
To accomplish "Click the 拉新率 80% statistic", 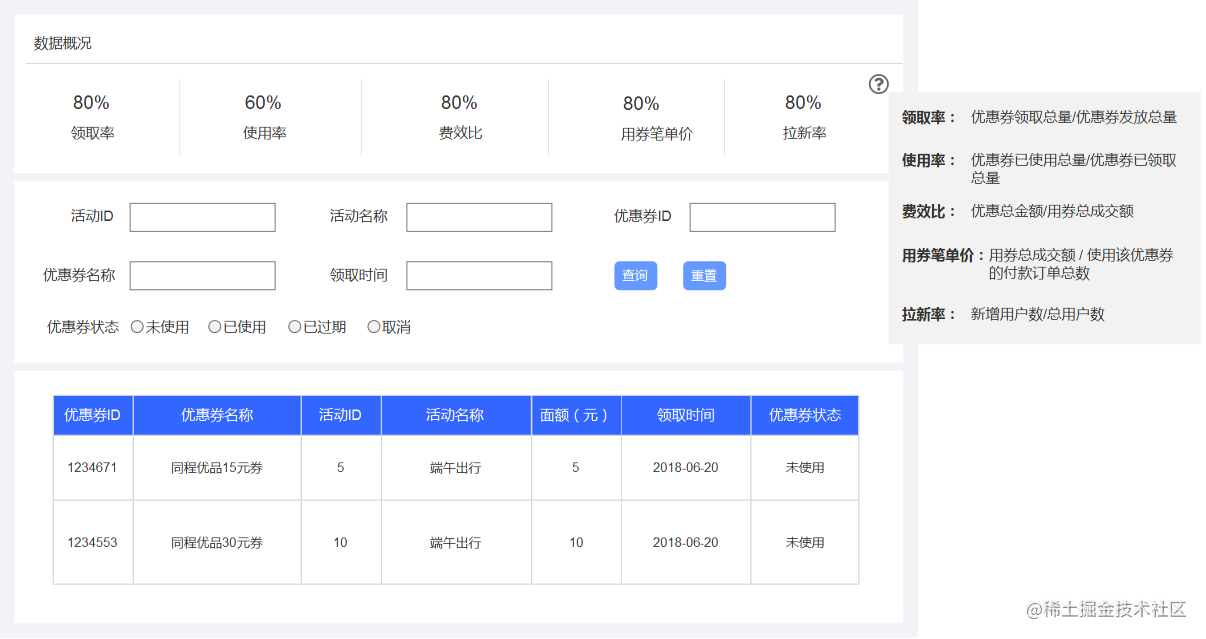I will click(804, 117).
